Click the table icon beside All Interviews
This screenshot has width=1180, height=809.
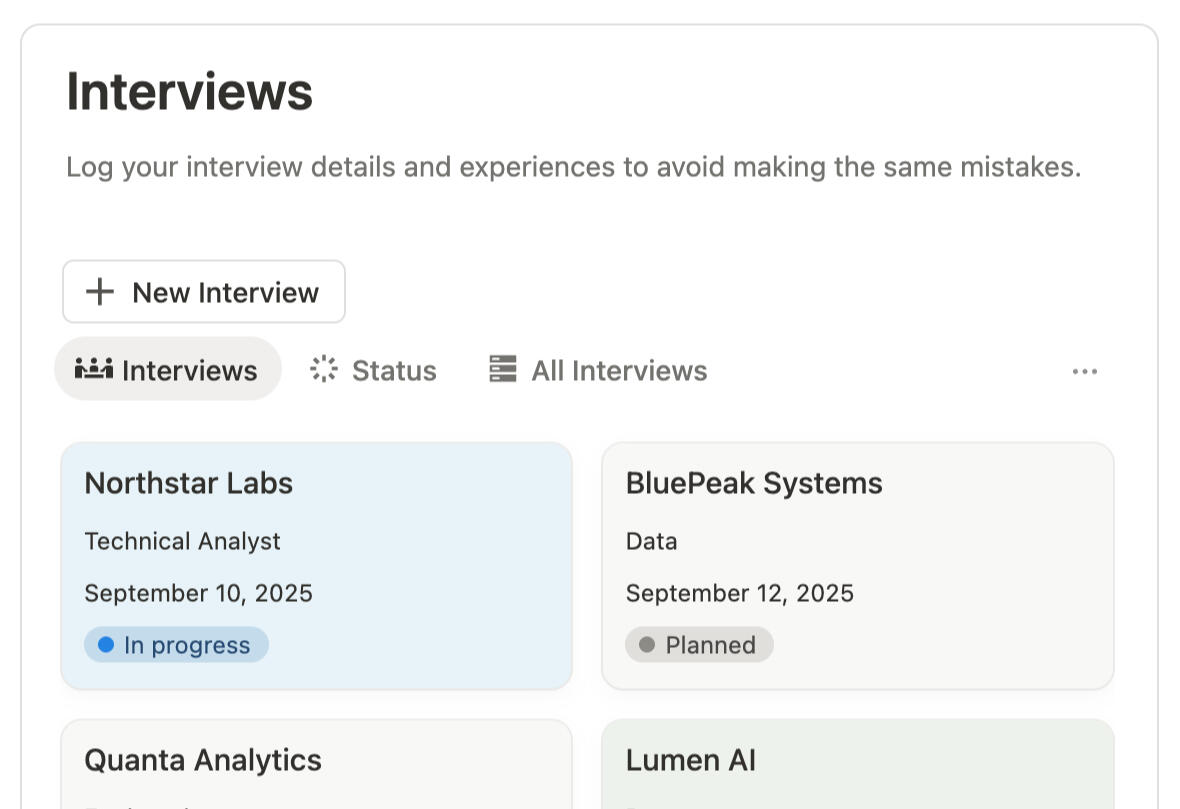tap(503, 369)
